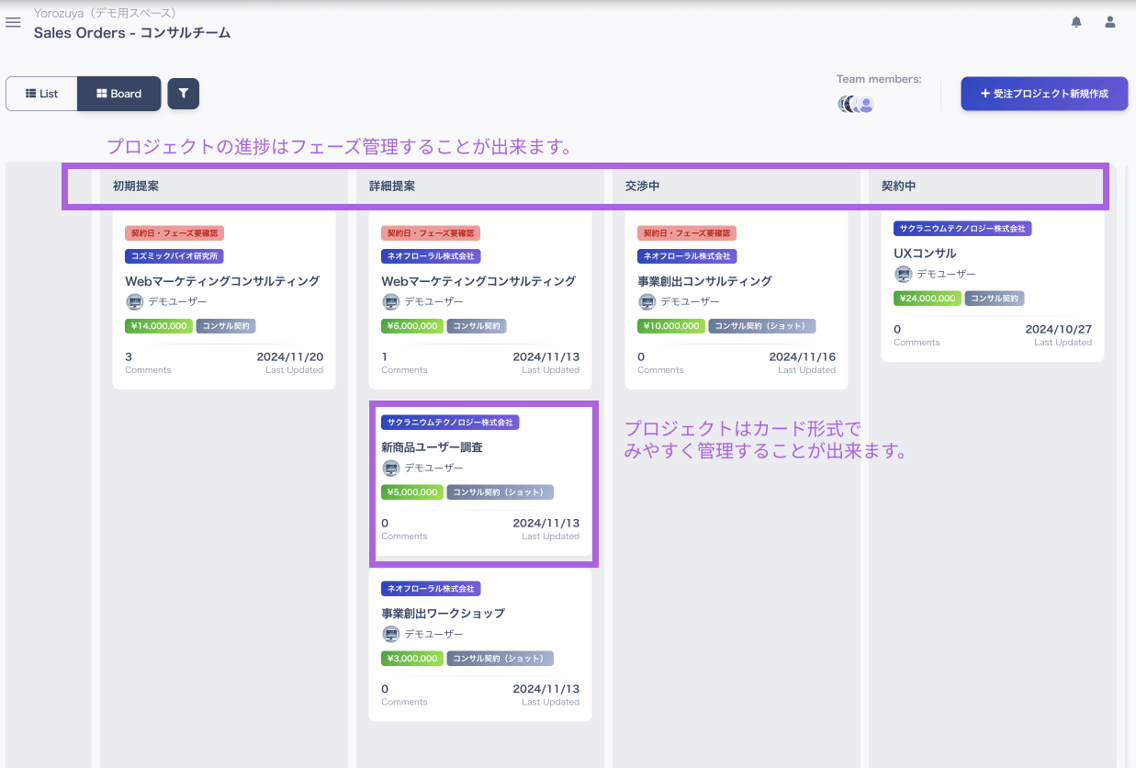Click avatar on 新商品ユーザー調査 card
The height and width of the screenshot is (768, 1136).
click(391, 468)
